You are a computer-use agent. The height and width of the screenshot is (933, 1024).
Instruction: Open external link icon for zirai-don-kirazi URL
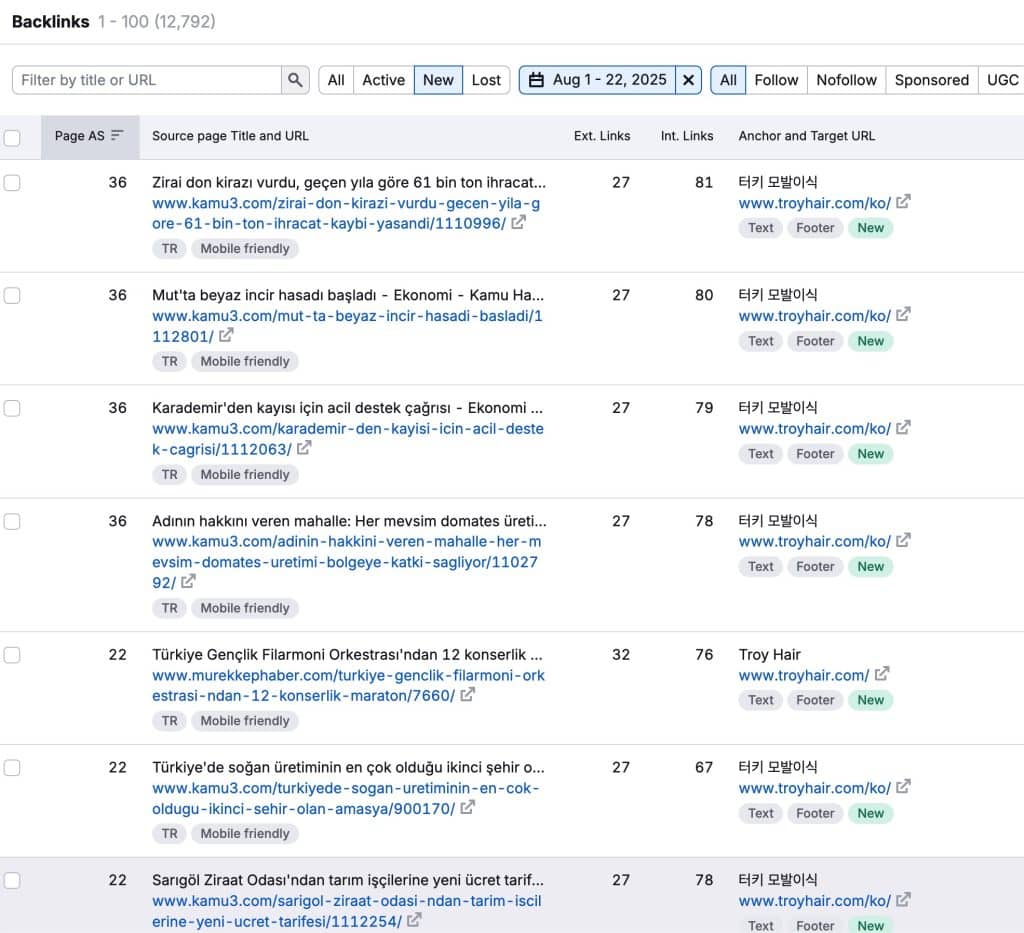pyautogui.click(x=518, y=222)
